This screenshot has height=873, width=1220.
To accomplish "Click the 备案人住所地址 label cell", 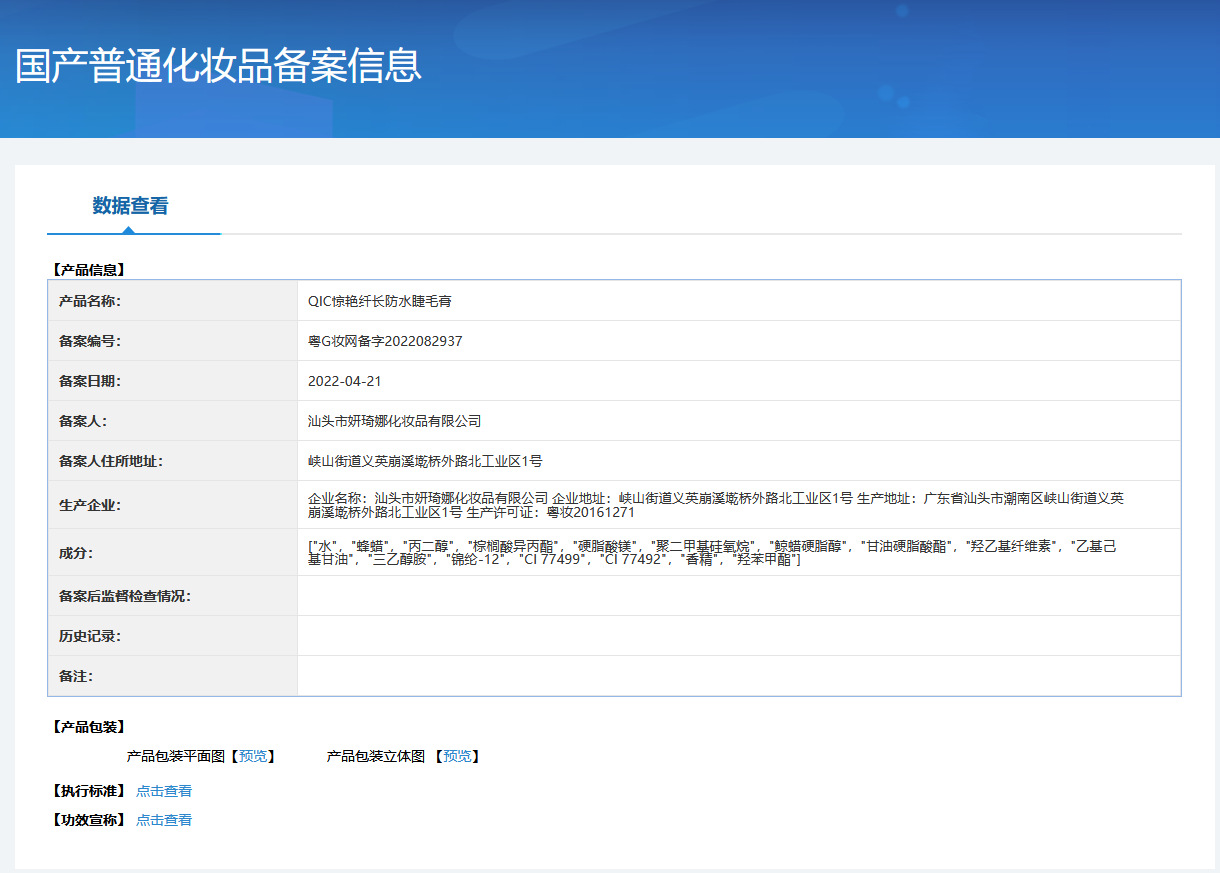I will coord(173,461).
